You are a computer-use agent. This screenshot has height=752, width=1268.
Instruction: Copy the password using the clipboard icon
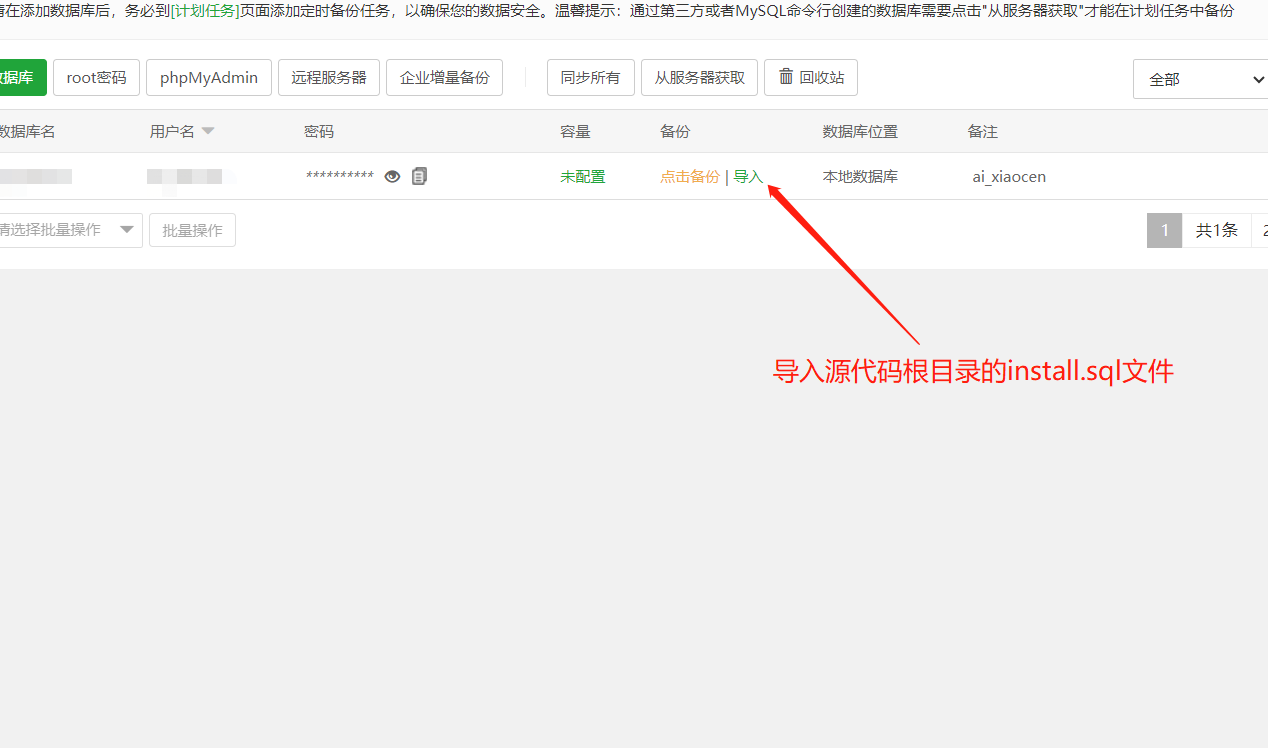[419, 176]
